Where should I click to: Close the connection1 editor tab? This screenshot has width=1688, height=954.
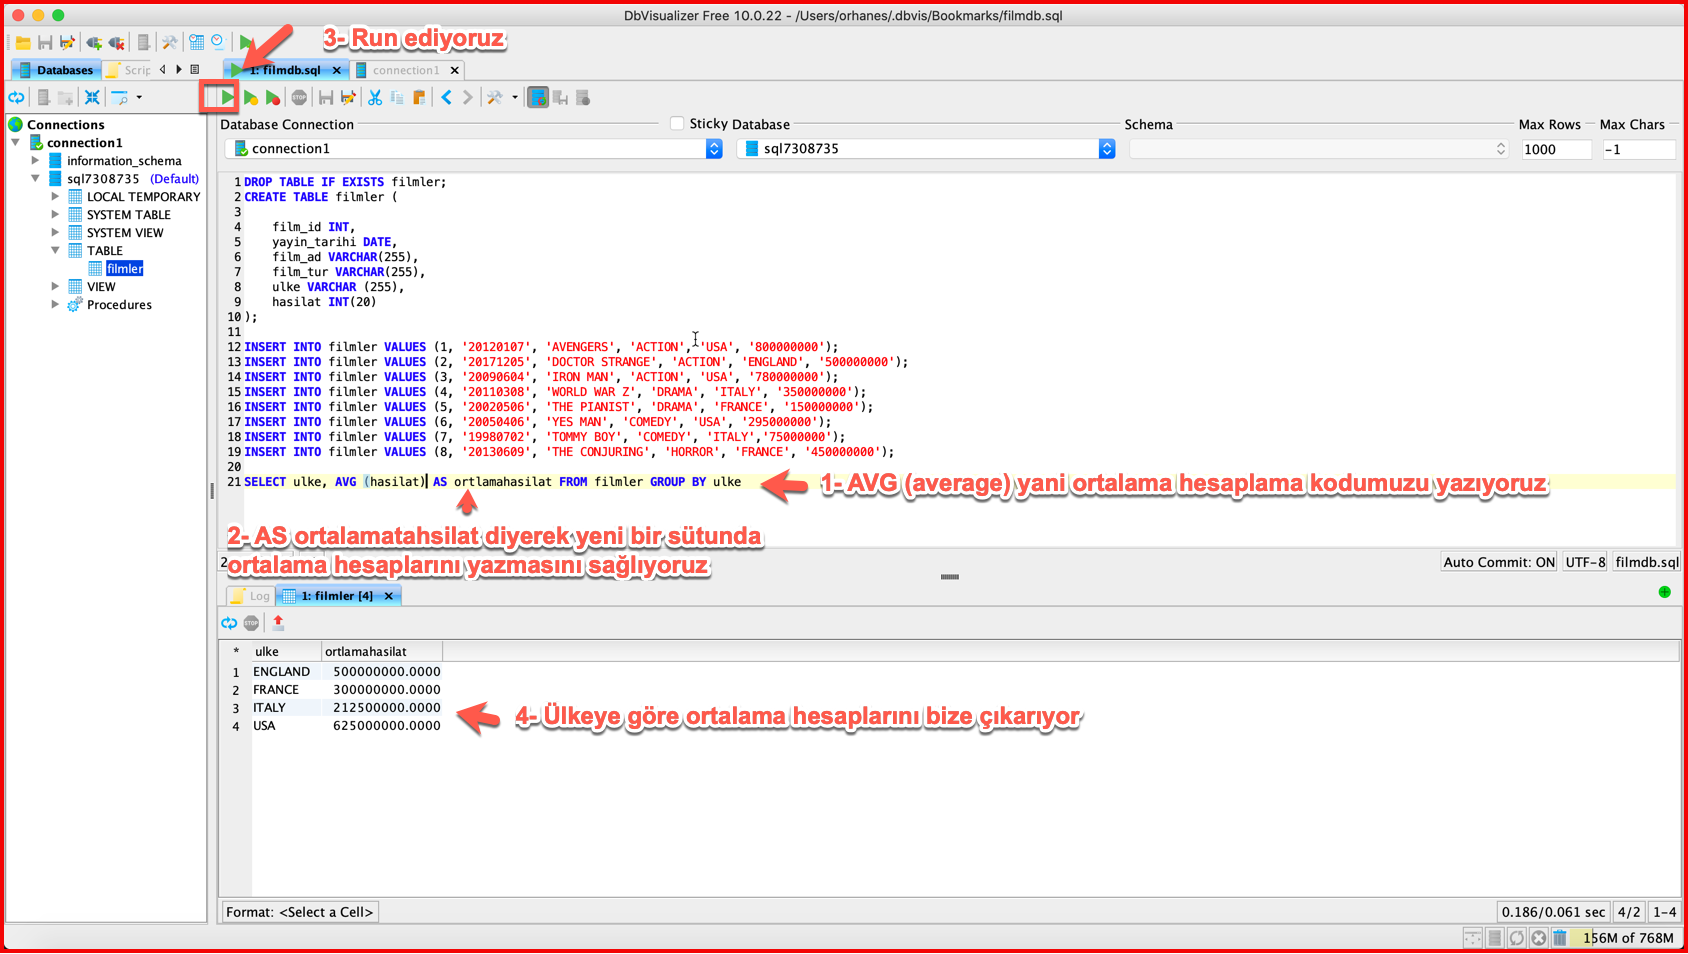tap(455, 70)
